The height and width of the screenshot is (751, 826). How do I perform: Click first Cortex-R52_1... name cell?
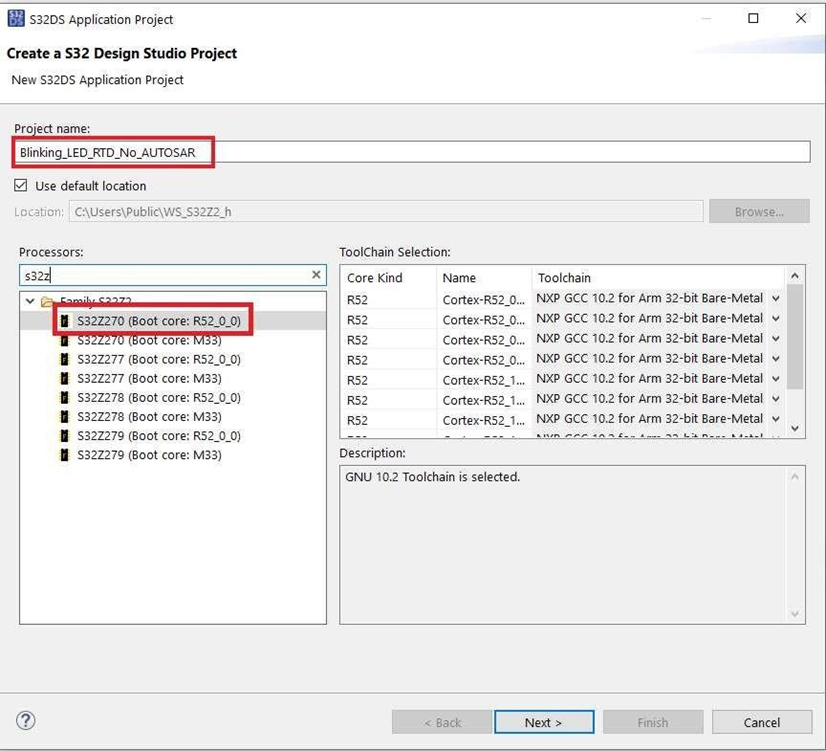coord(484,380)
